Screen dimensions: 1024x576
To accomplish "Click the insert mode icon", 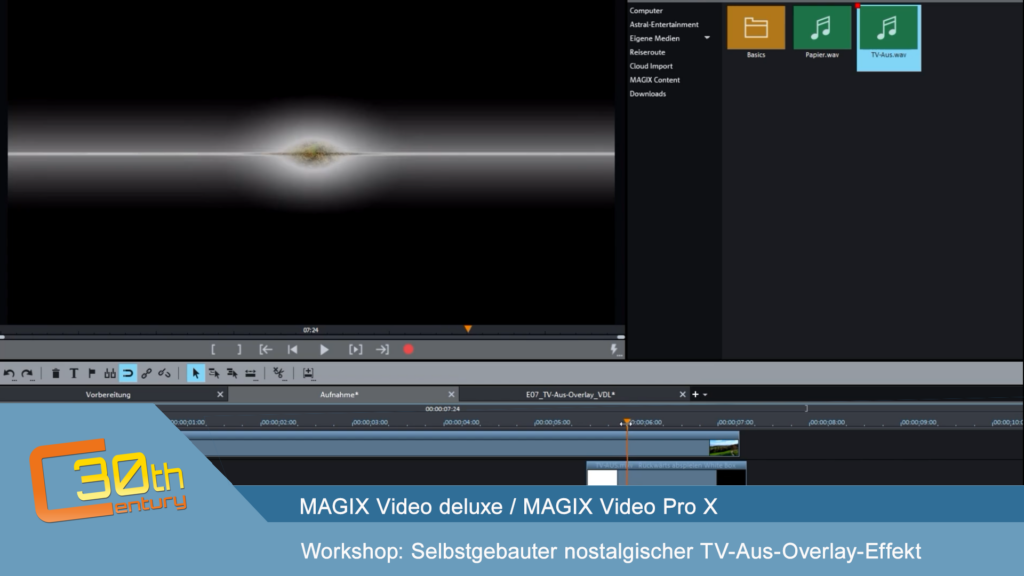I will [x=308, y=374].
